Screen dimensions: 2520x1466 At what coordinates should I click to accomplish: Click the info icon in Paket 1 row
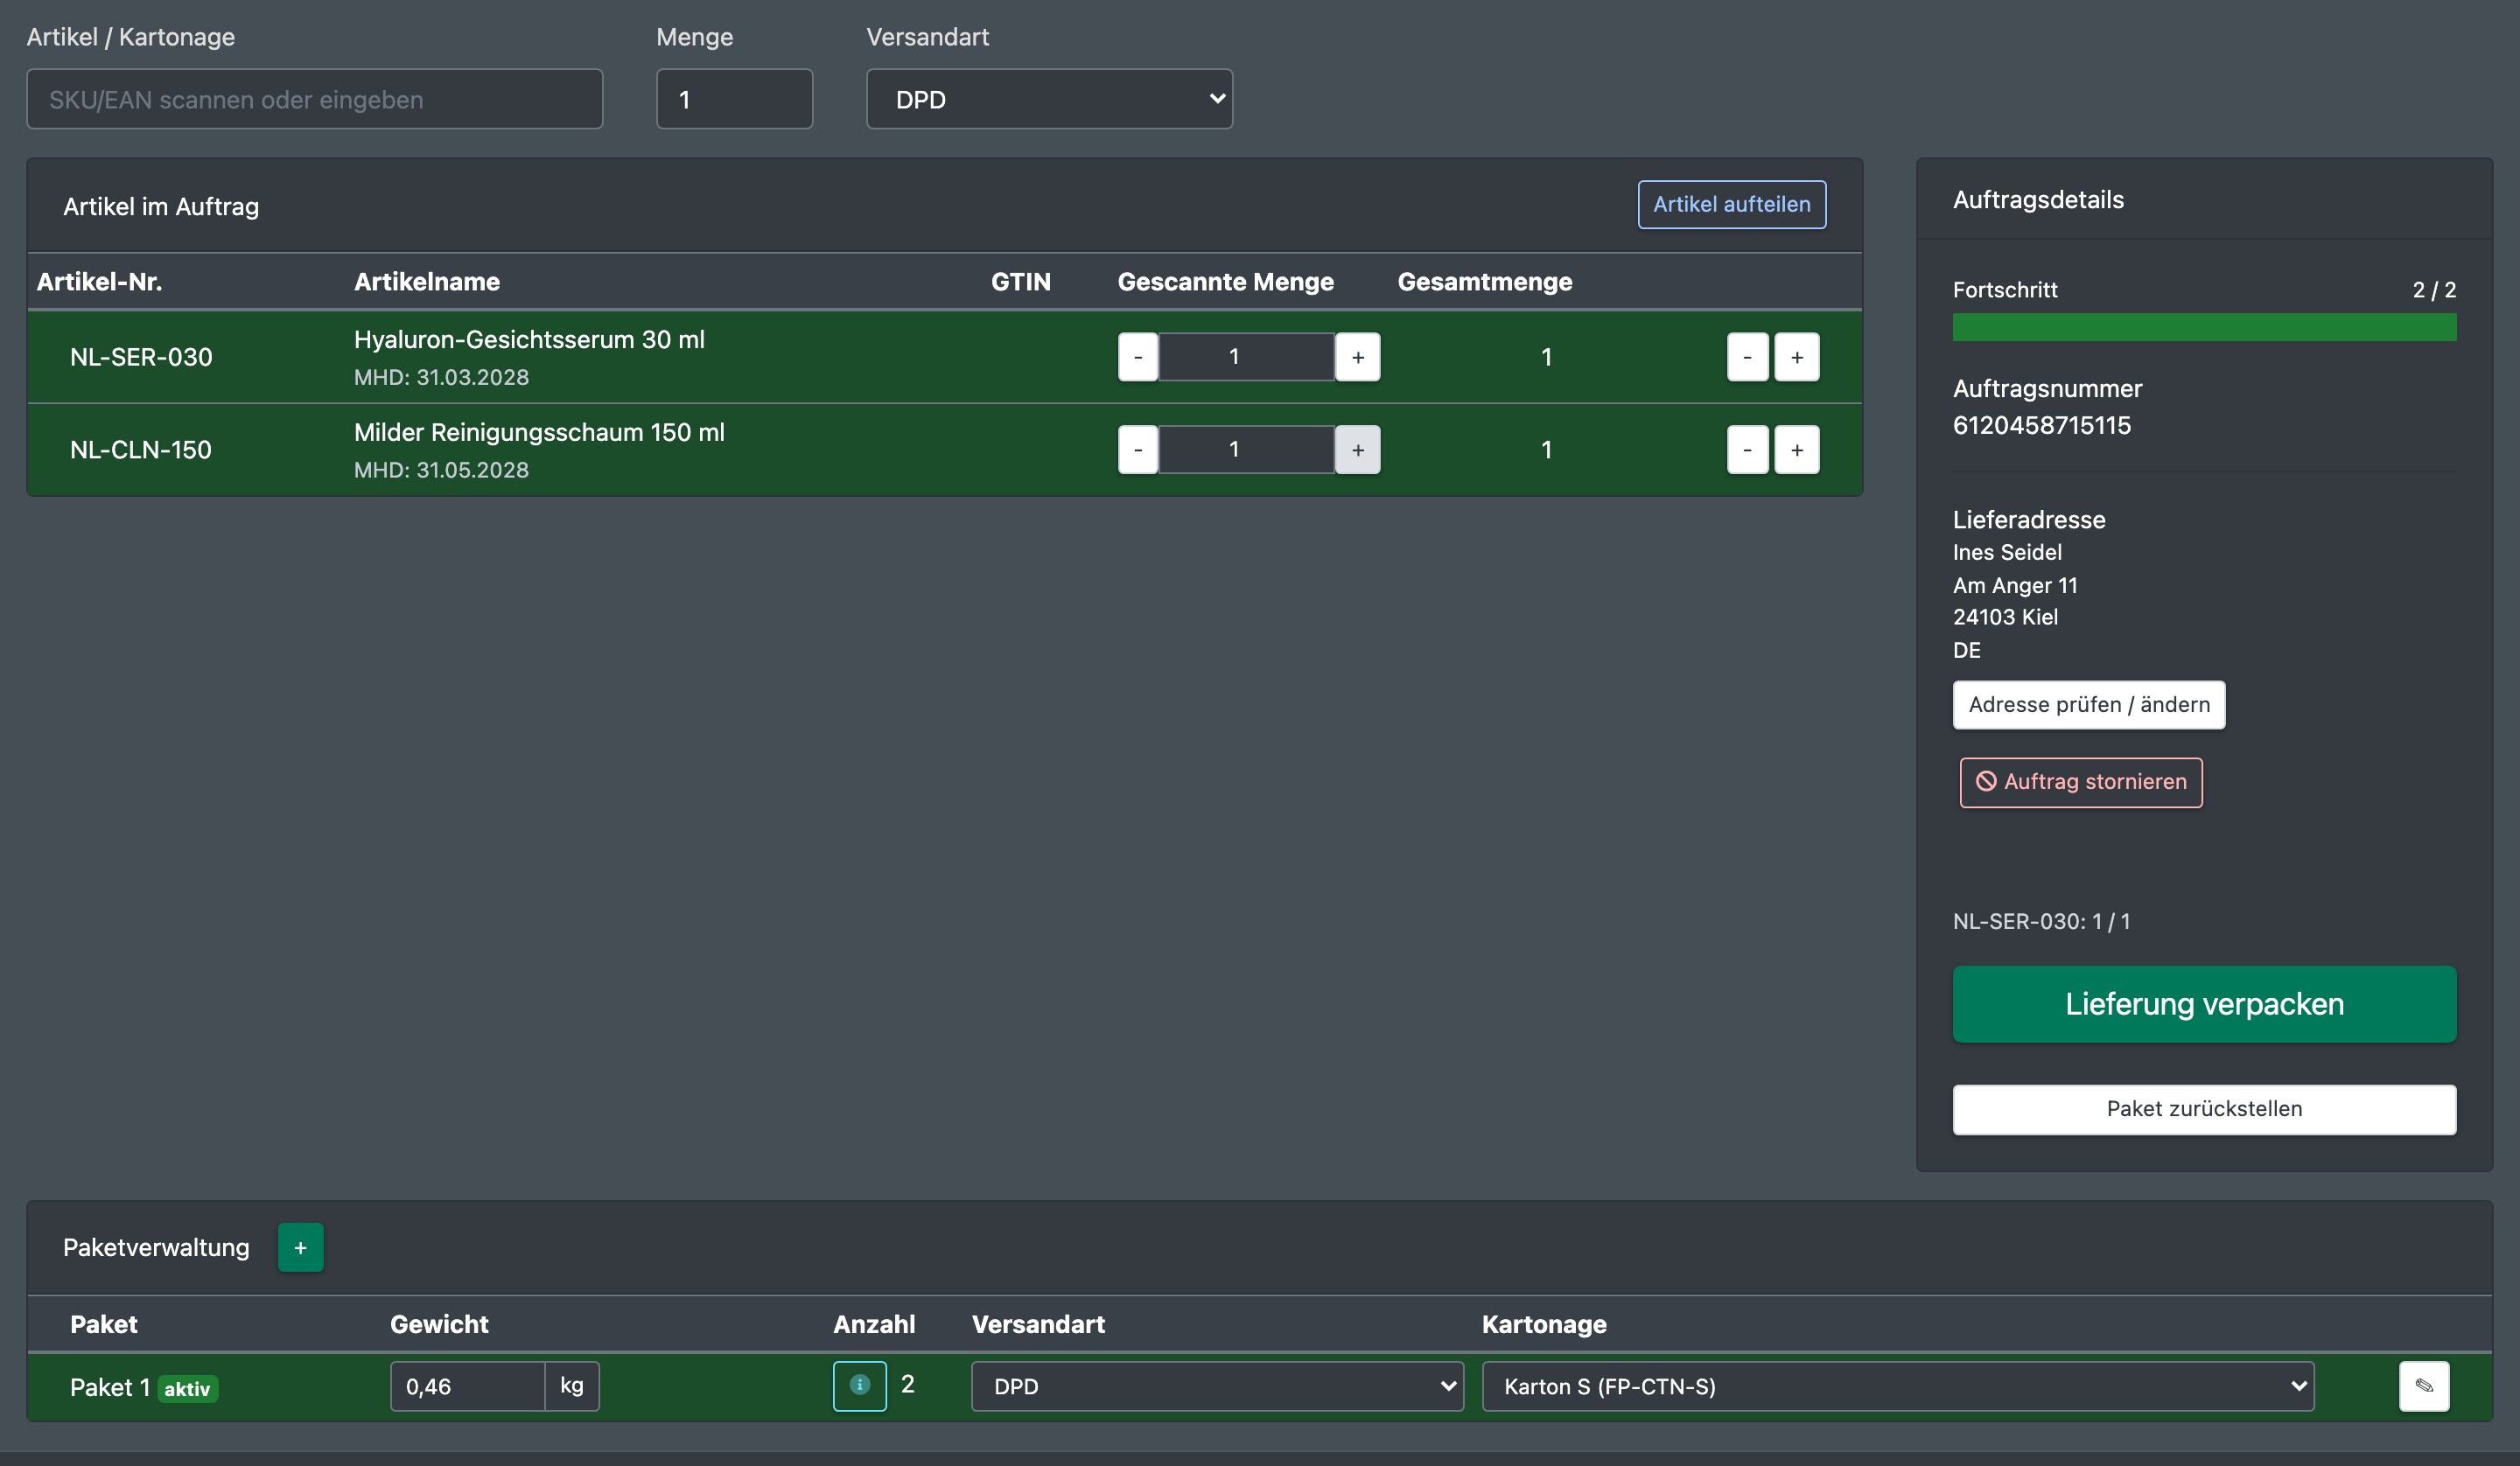859,1385
